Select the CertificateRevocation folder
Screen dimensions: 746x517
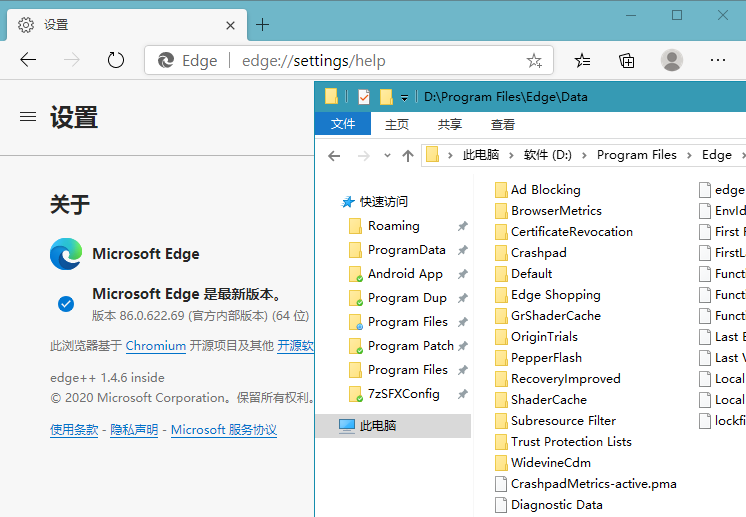coord(564,232)
